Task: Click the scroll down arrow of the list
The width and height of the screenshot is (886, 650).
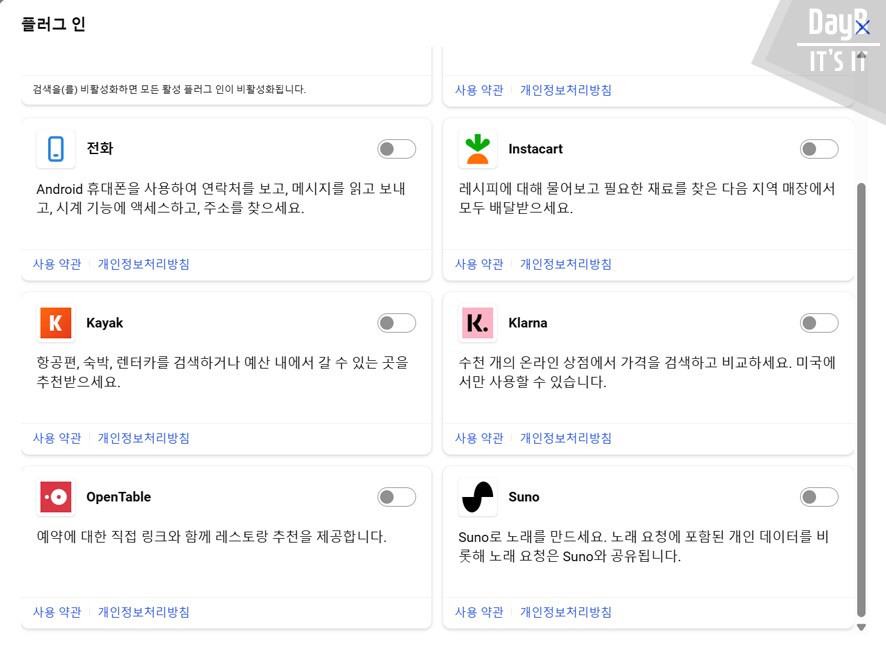Action: (861, 628)
